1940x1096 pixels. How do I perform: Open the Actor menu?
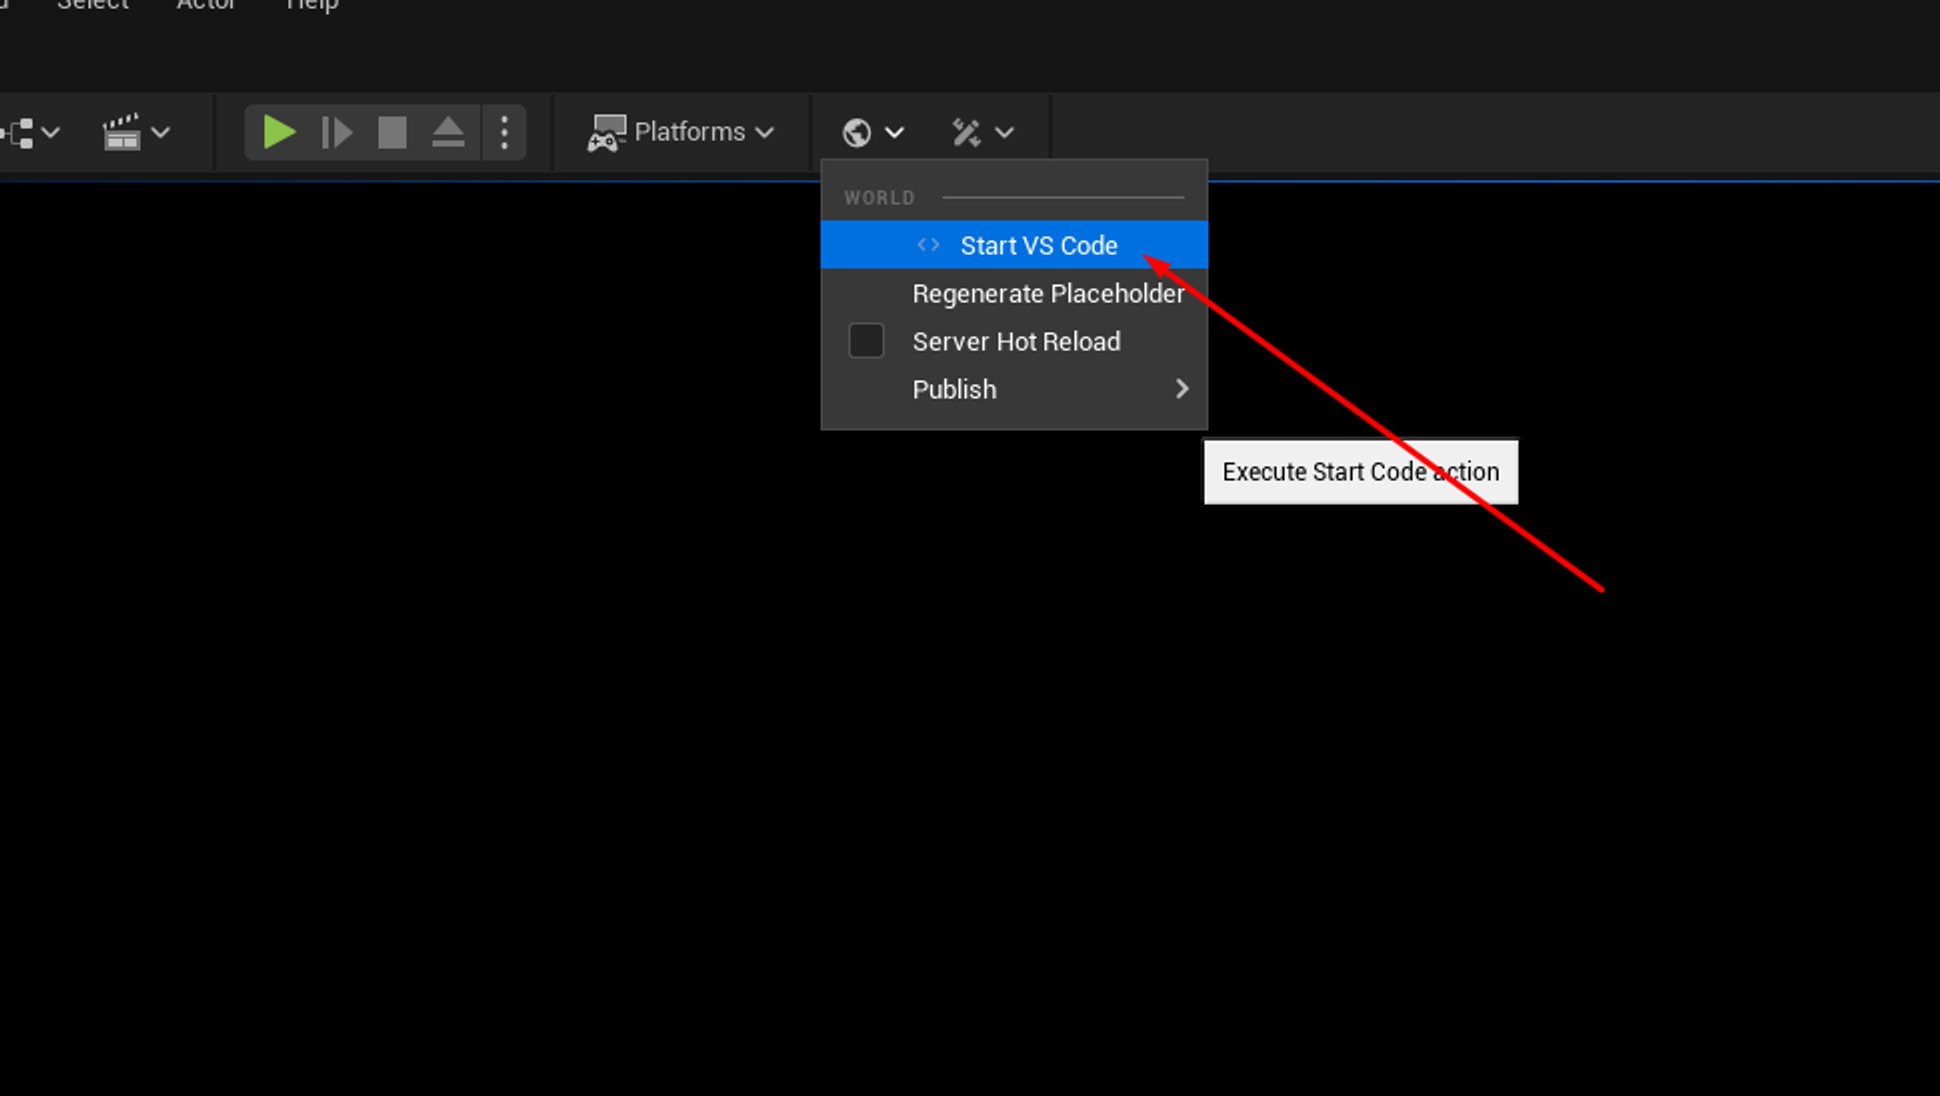(207, 6)
